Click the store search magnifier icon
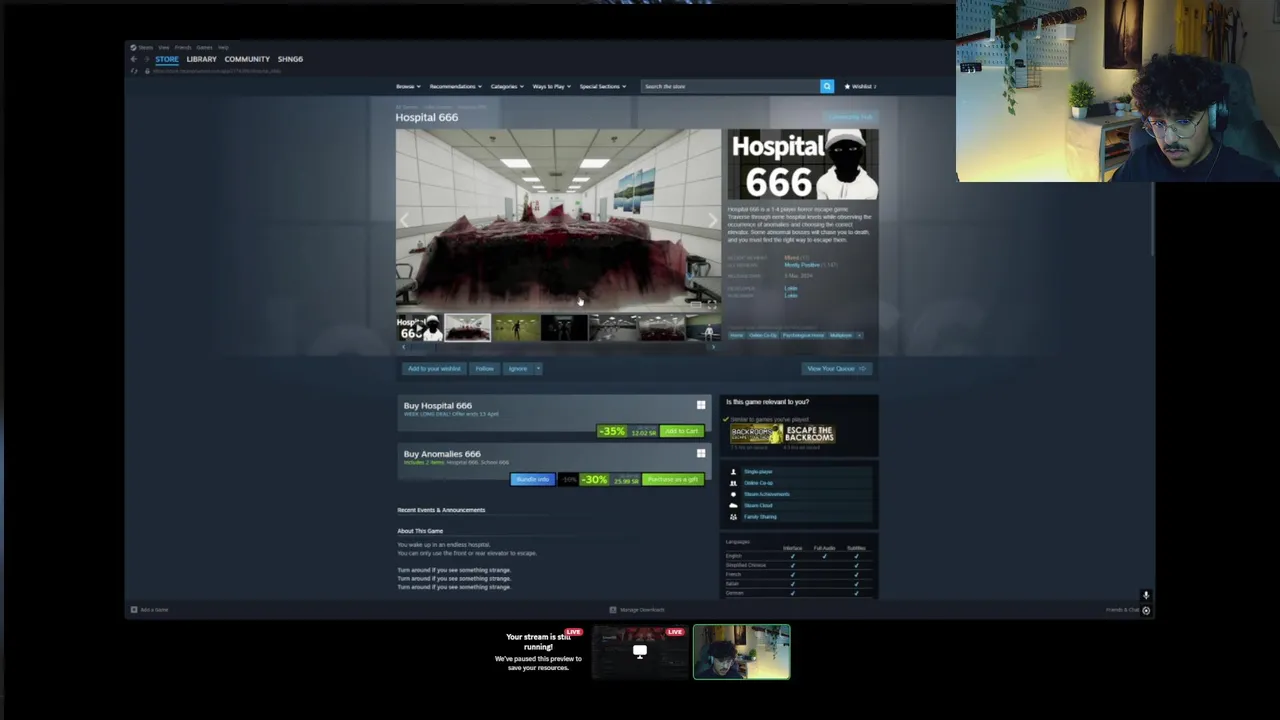The width and height of the screenshot is (1280, 720). point(827,86)
